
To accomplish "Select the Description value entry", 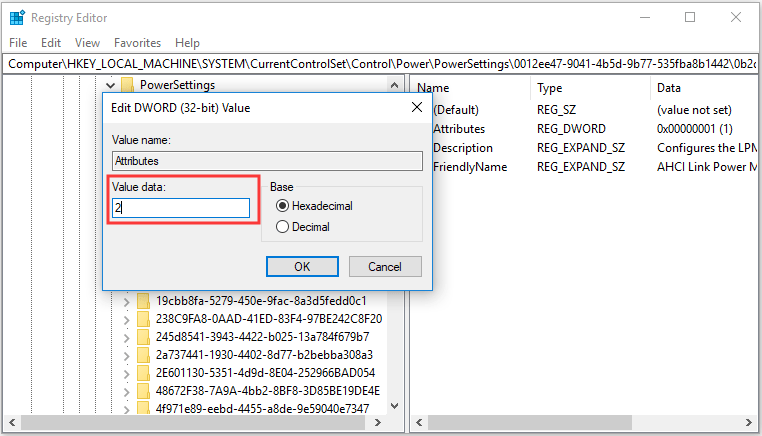I will 463,148.
